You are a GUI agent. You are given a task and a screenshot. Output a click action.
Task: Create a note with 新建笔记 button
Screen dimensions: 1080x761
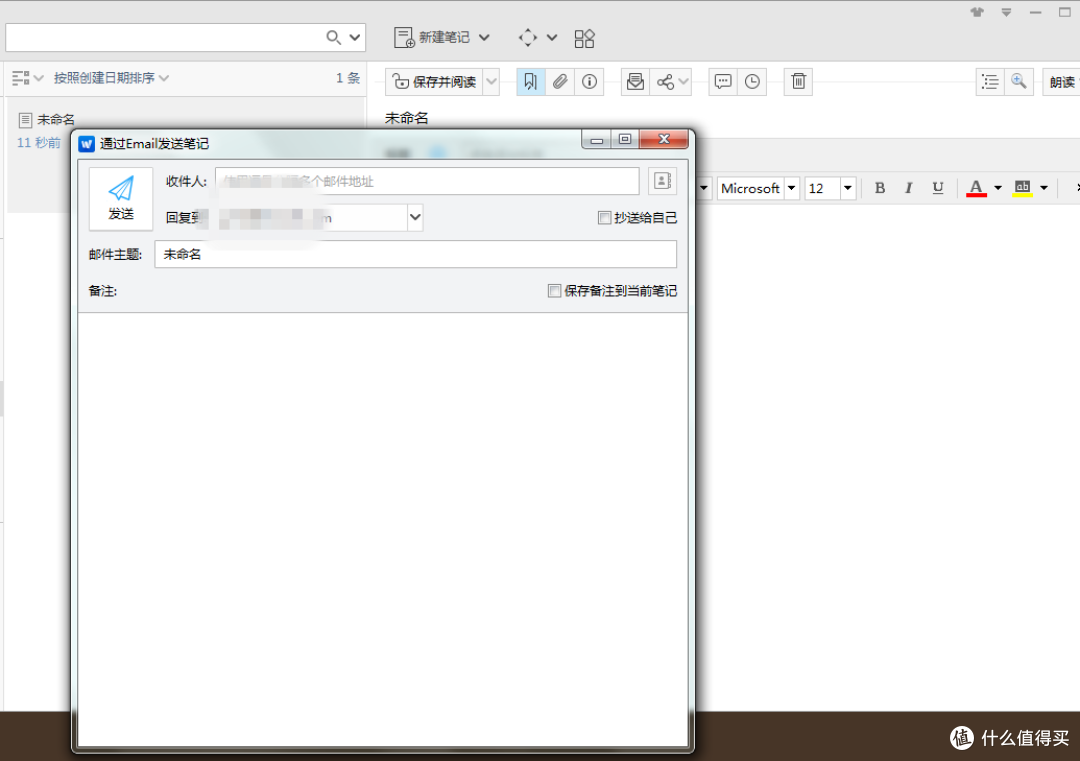[x=432, y=37]
